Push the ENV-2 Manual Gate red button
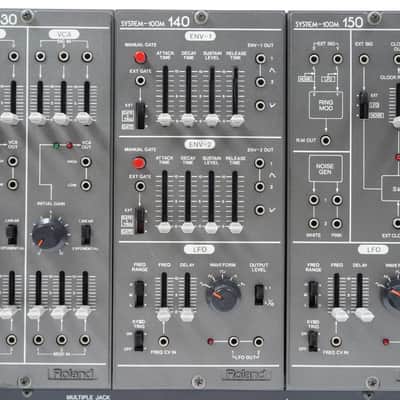This screenshot has width=400, height=400. pos(139,163)
